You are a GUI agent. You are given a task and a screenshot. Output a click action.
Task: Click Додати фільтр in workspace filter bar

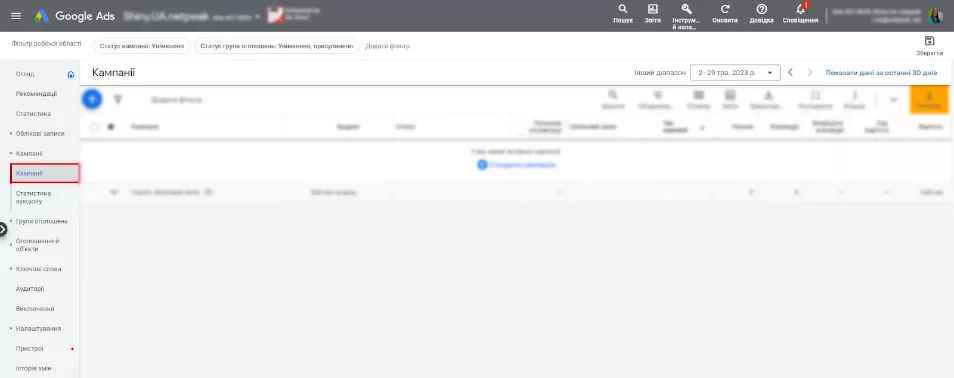point(388,46)
